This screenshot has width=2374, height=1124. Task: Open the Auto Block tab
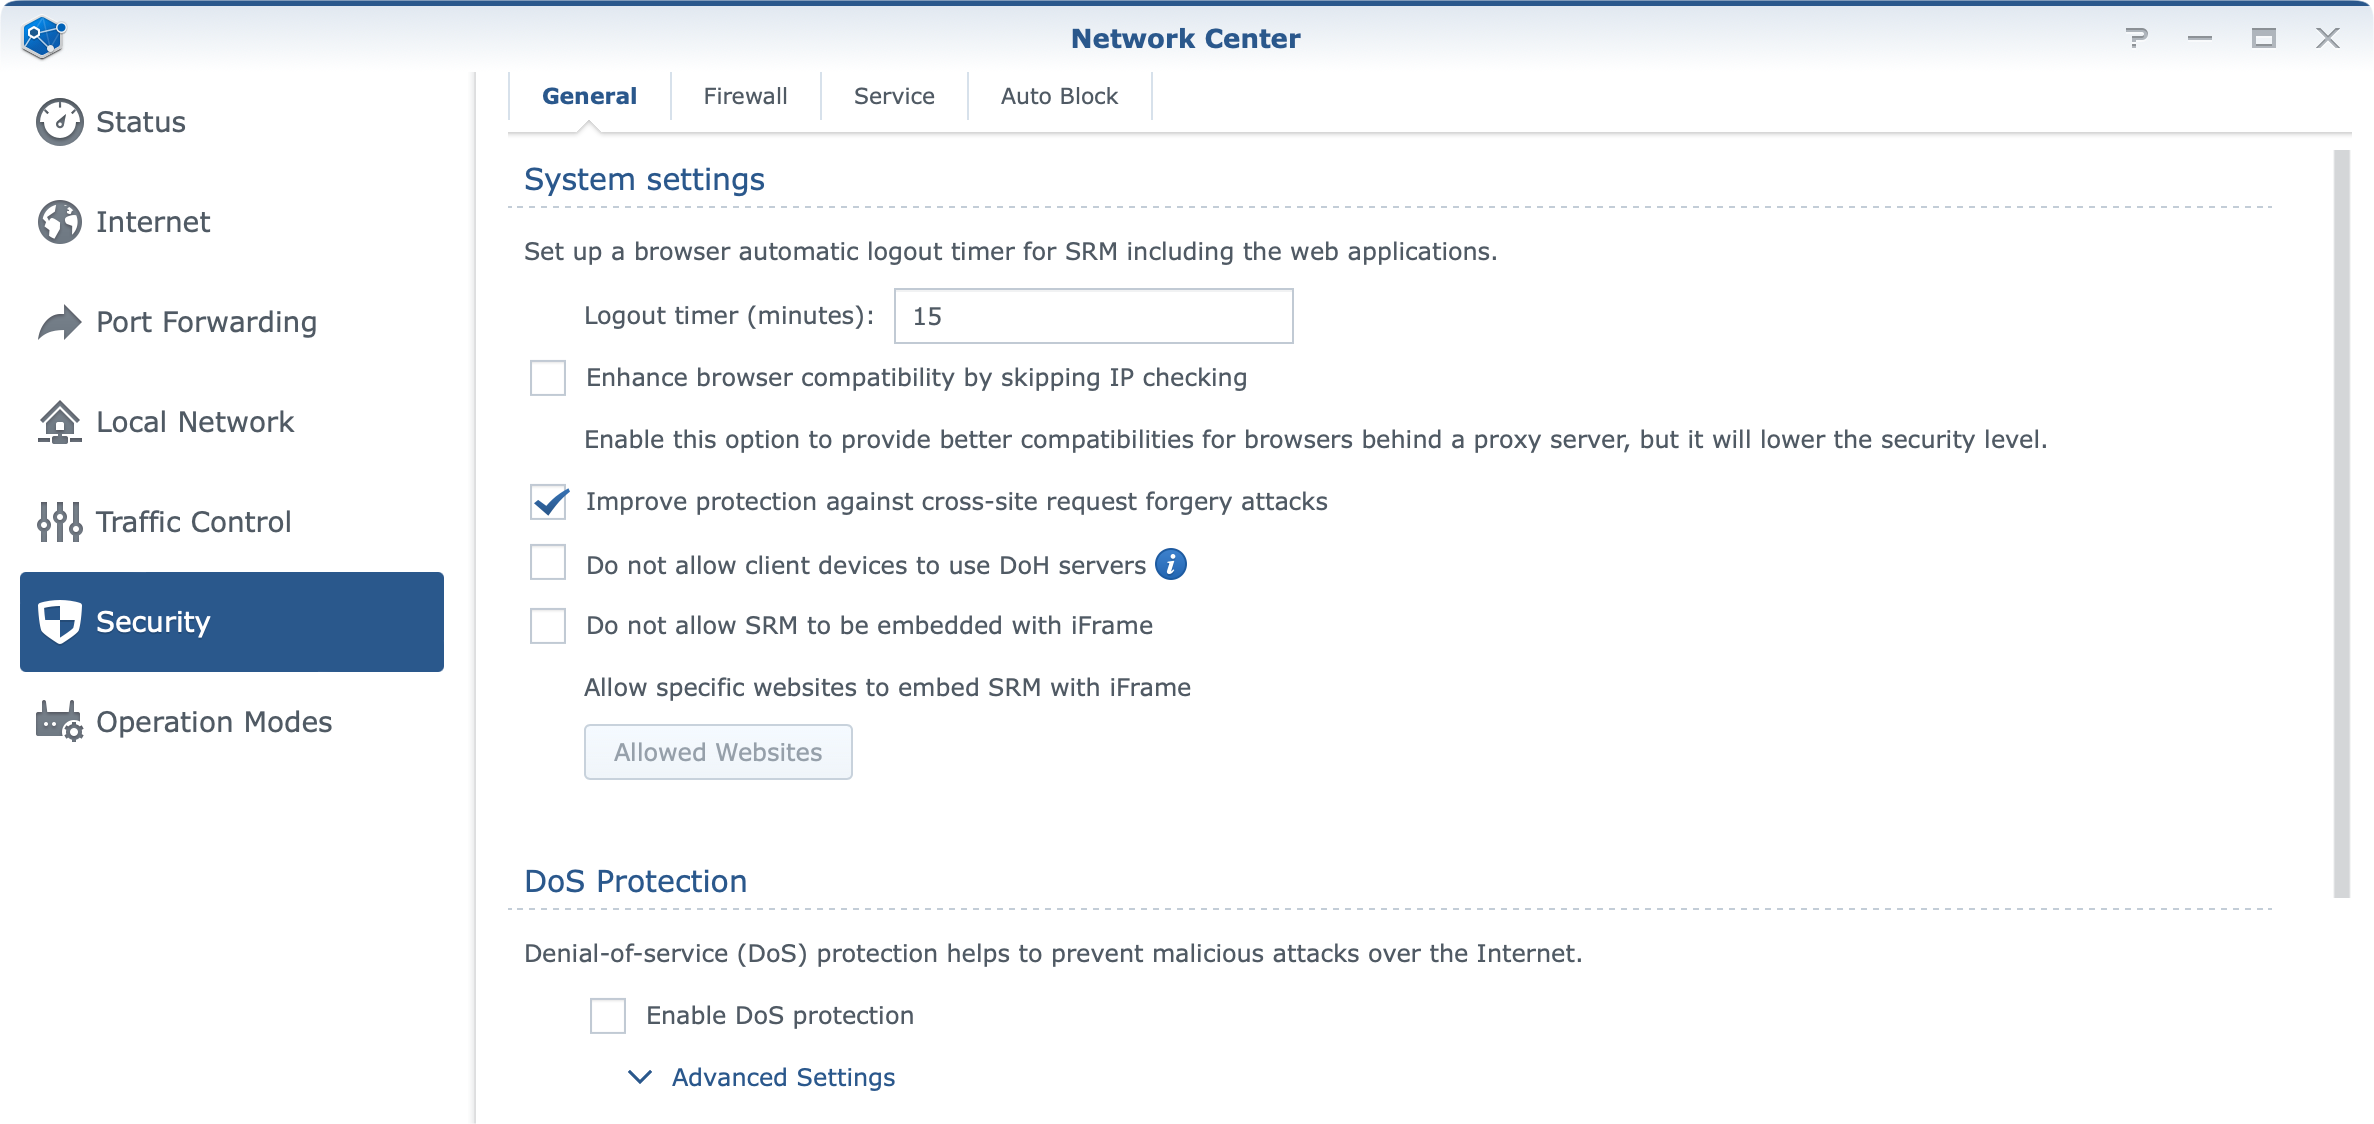1059,96
